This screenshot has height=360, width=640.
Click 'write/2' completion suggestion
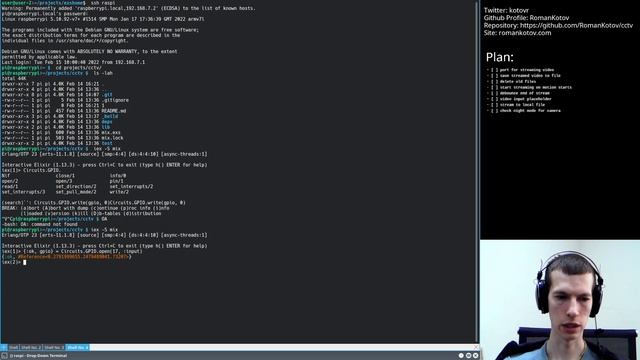119,192
